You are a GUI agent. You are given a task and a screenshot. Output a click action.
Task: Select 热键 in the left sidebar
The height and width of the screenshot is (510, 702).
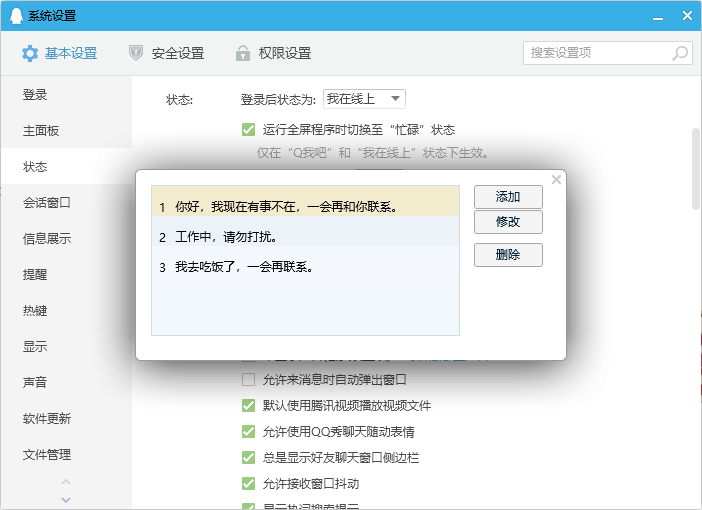point(35,311)
